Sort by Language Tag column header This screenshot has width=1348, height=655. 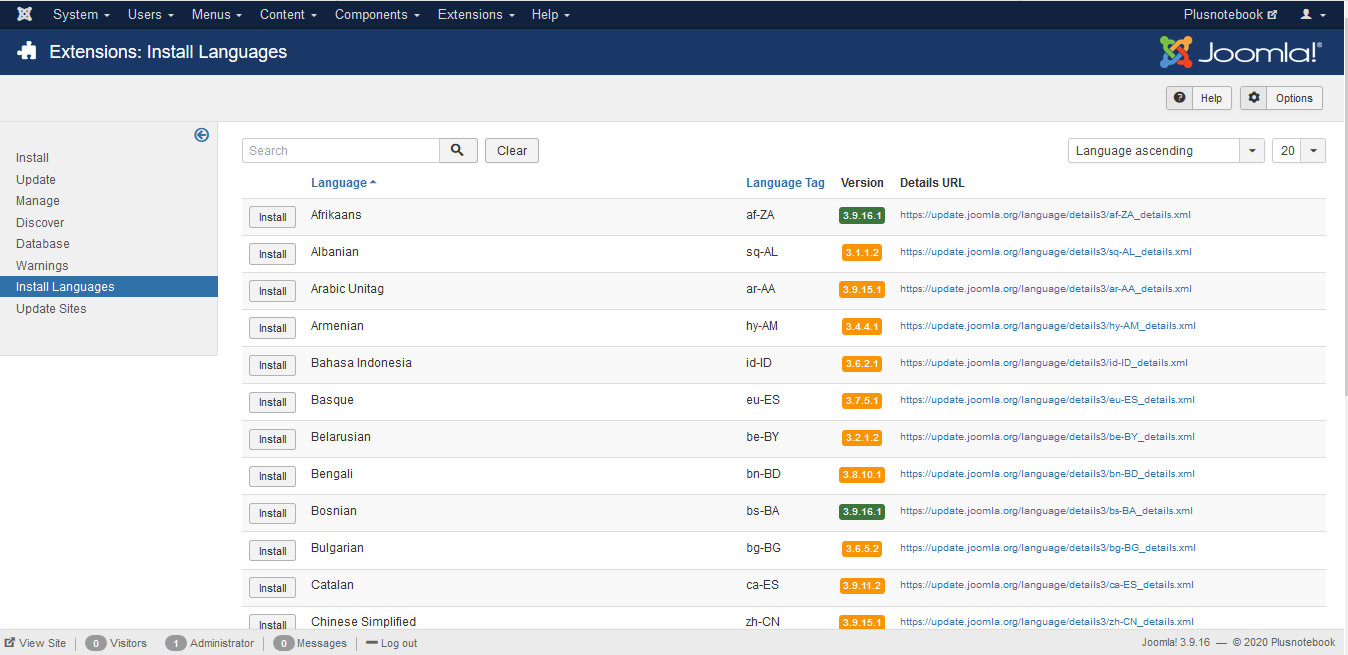pyautogui.click(x=785, y=183)
